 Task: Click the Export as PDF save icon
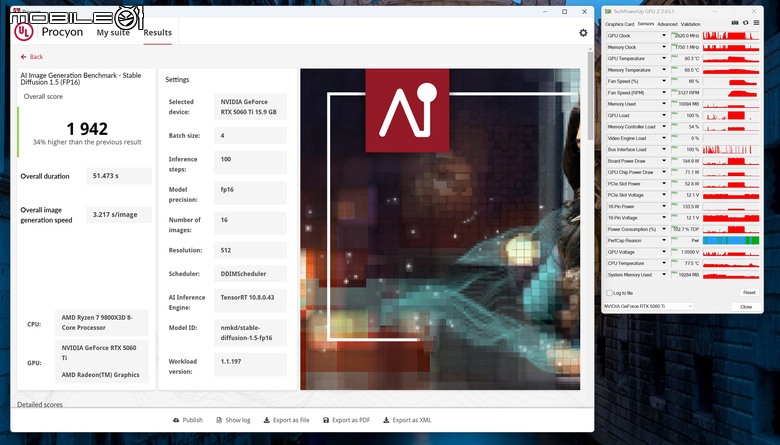tap(326, 420)
